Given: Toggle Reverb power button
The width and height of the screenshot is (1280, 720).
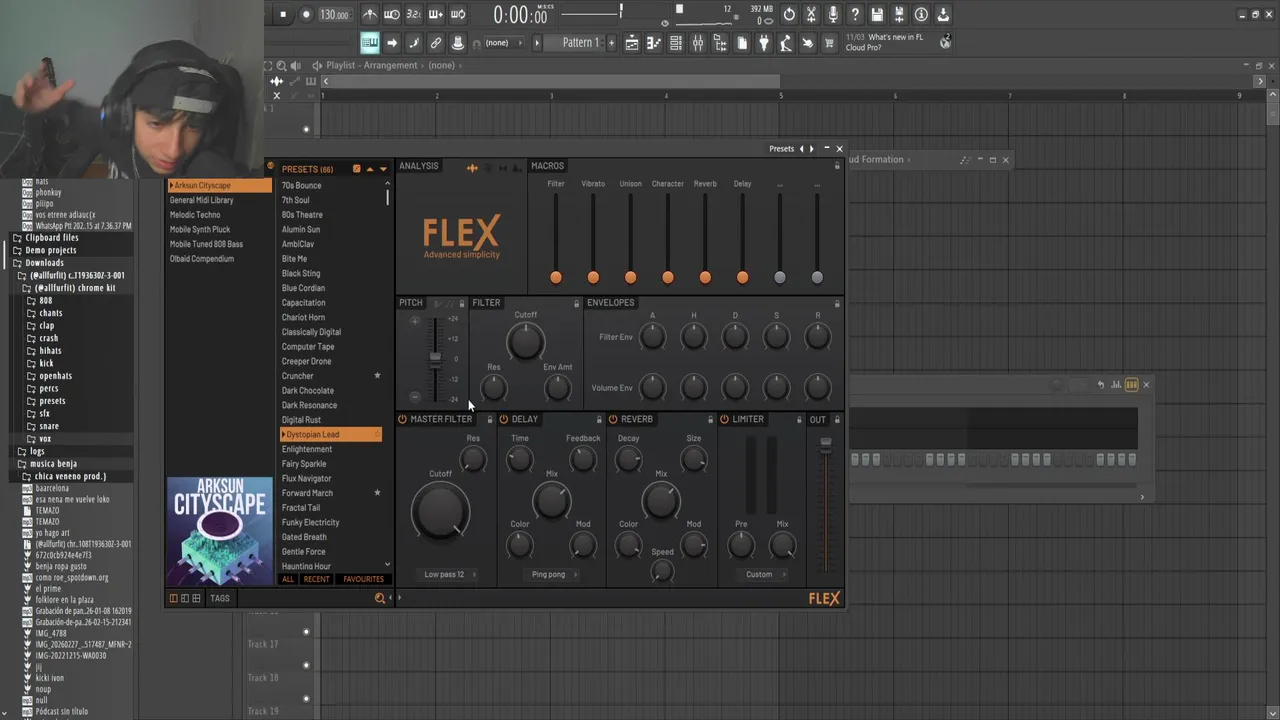Looking at the screenshot, I should click(613, 419).
